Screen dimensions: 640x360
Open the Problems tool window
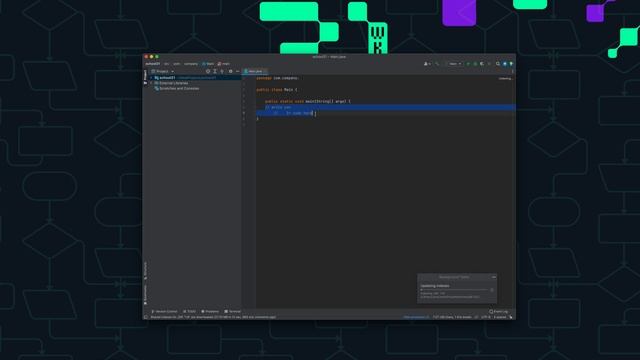tap(210, 311)
